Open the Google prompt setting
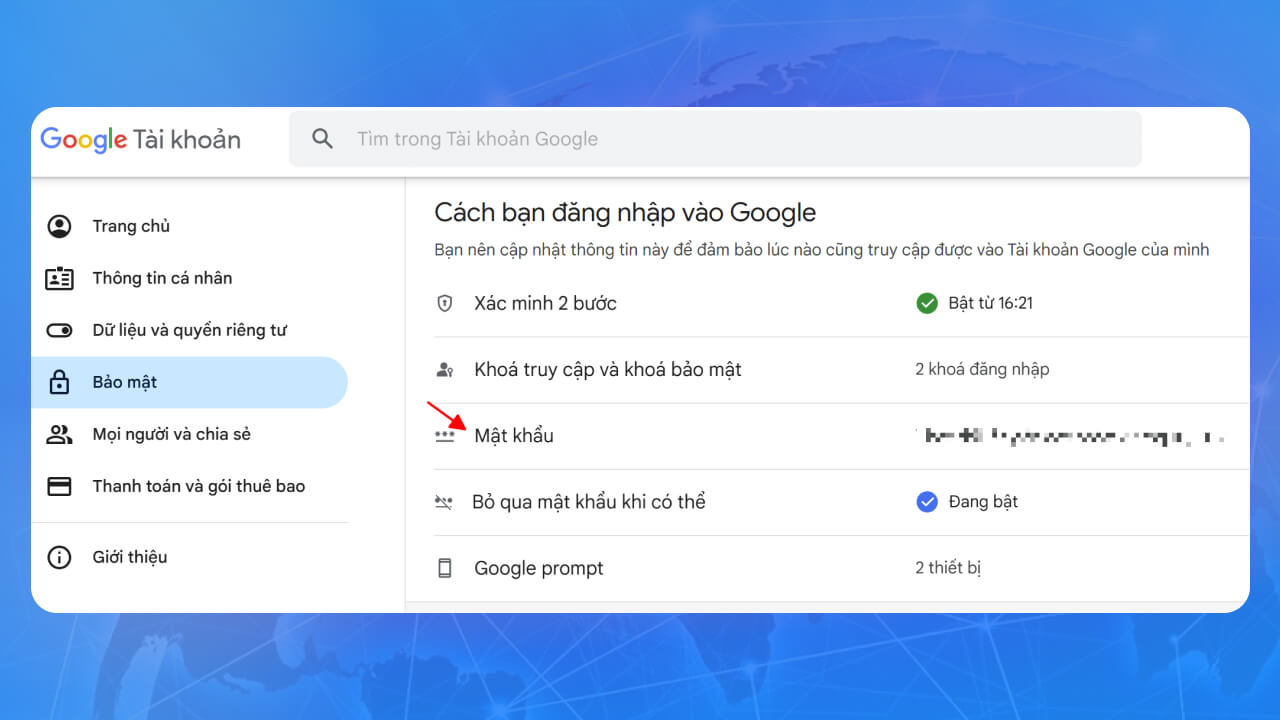 (841, 569)
